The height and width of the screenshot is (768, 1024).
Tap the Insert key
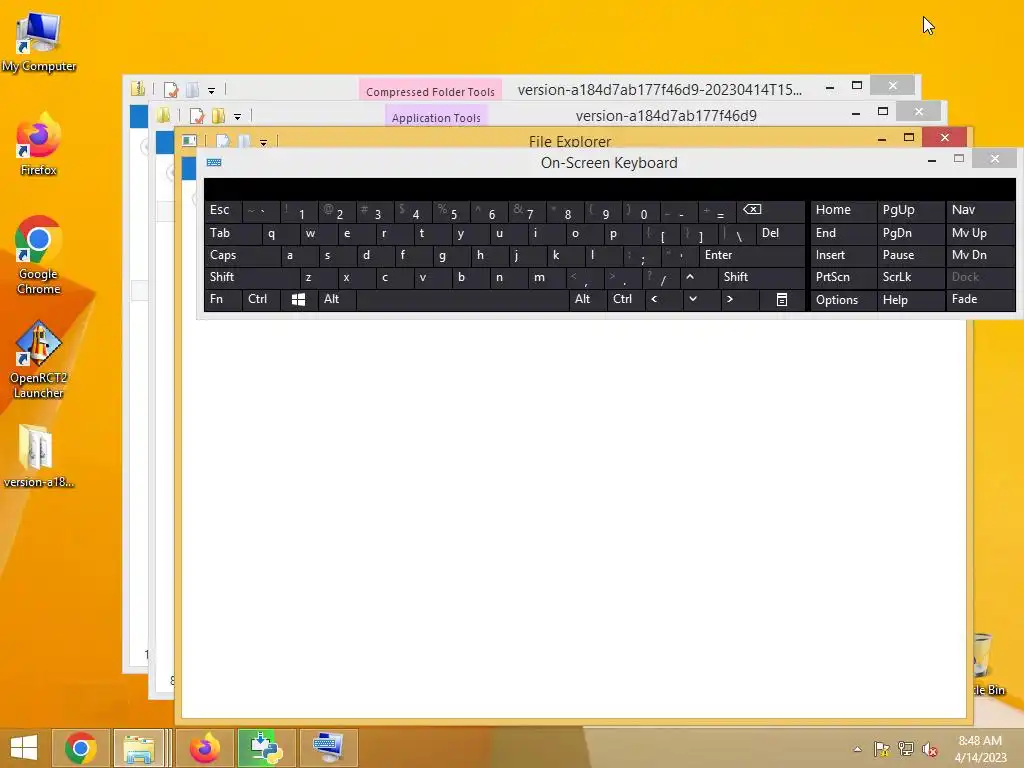click(843, 255)
